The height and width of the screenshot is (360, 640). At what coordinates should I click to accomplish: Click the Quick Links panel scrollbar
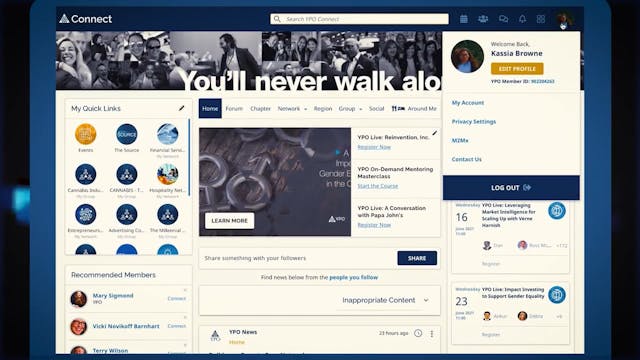pyautogui.click(x=189, y=157)
